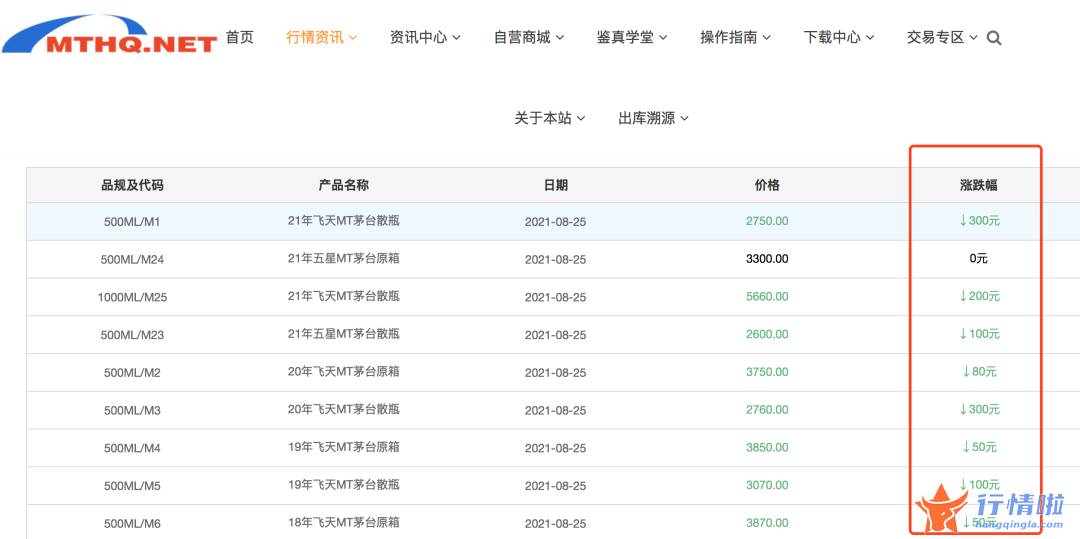
Task: Select the 500ML/M5 code cell
Action: click(132, 486)
